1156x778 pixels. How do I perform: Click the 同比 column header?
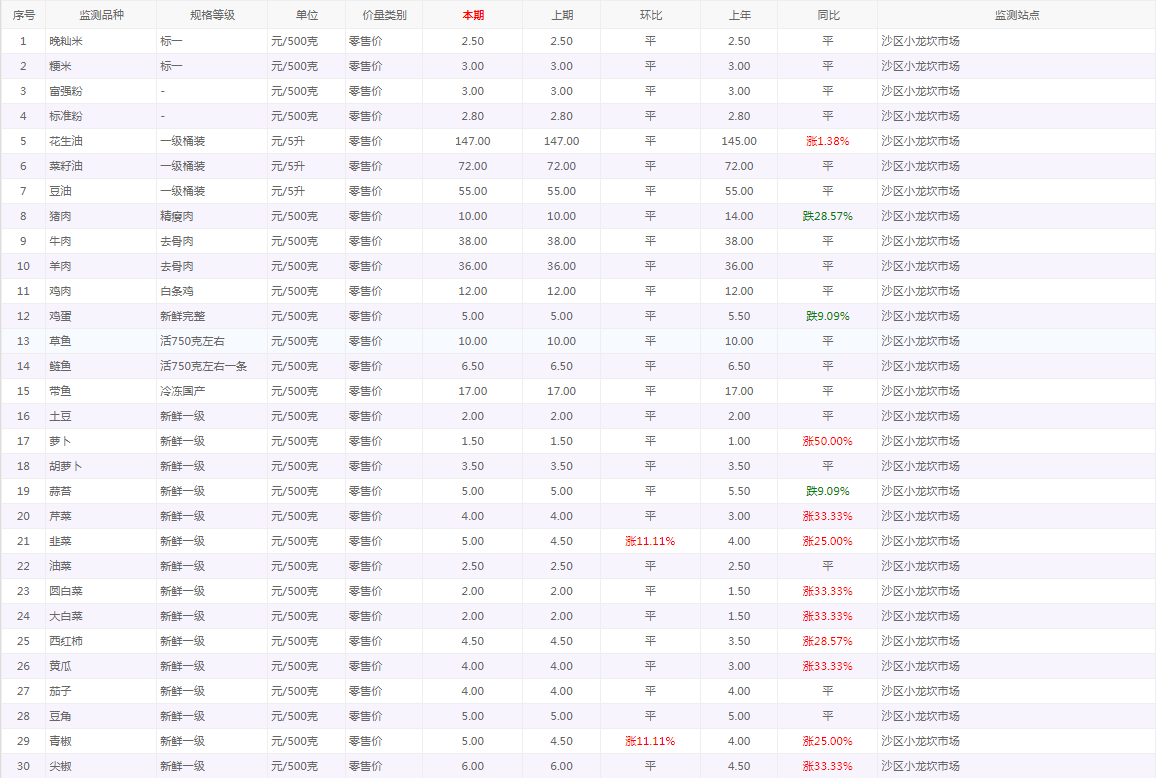click(827, 15)
